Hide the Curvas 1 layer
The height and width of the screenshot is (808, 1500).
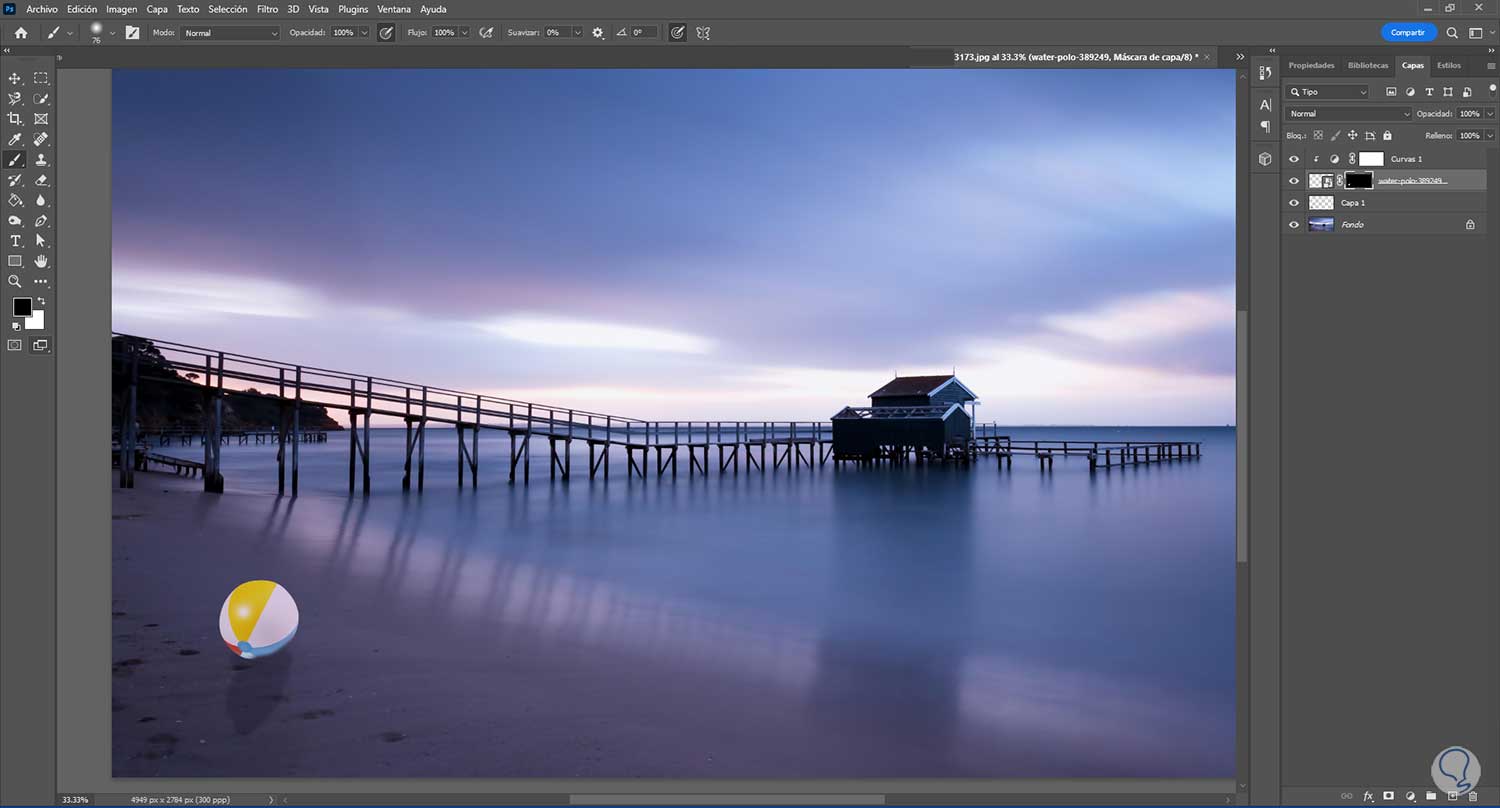tap(1294, 159)
